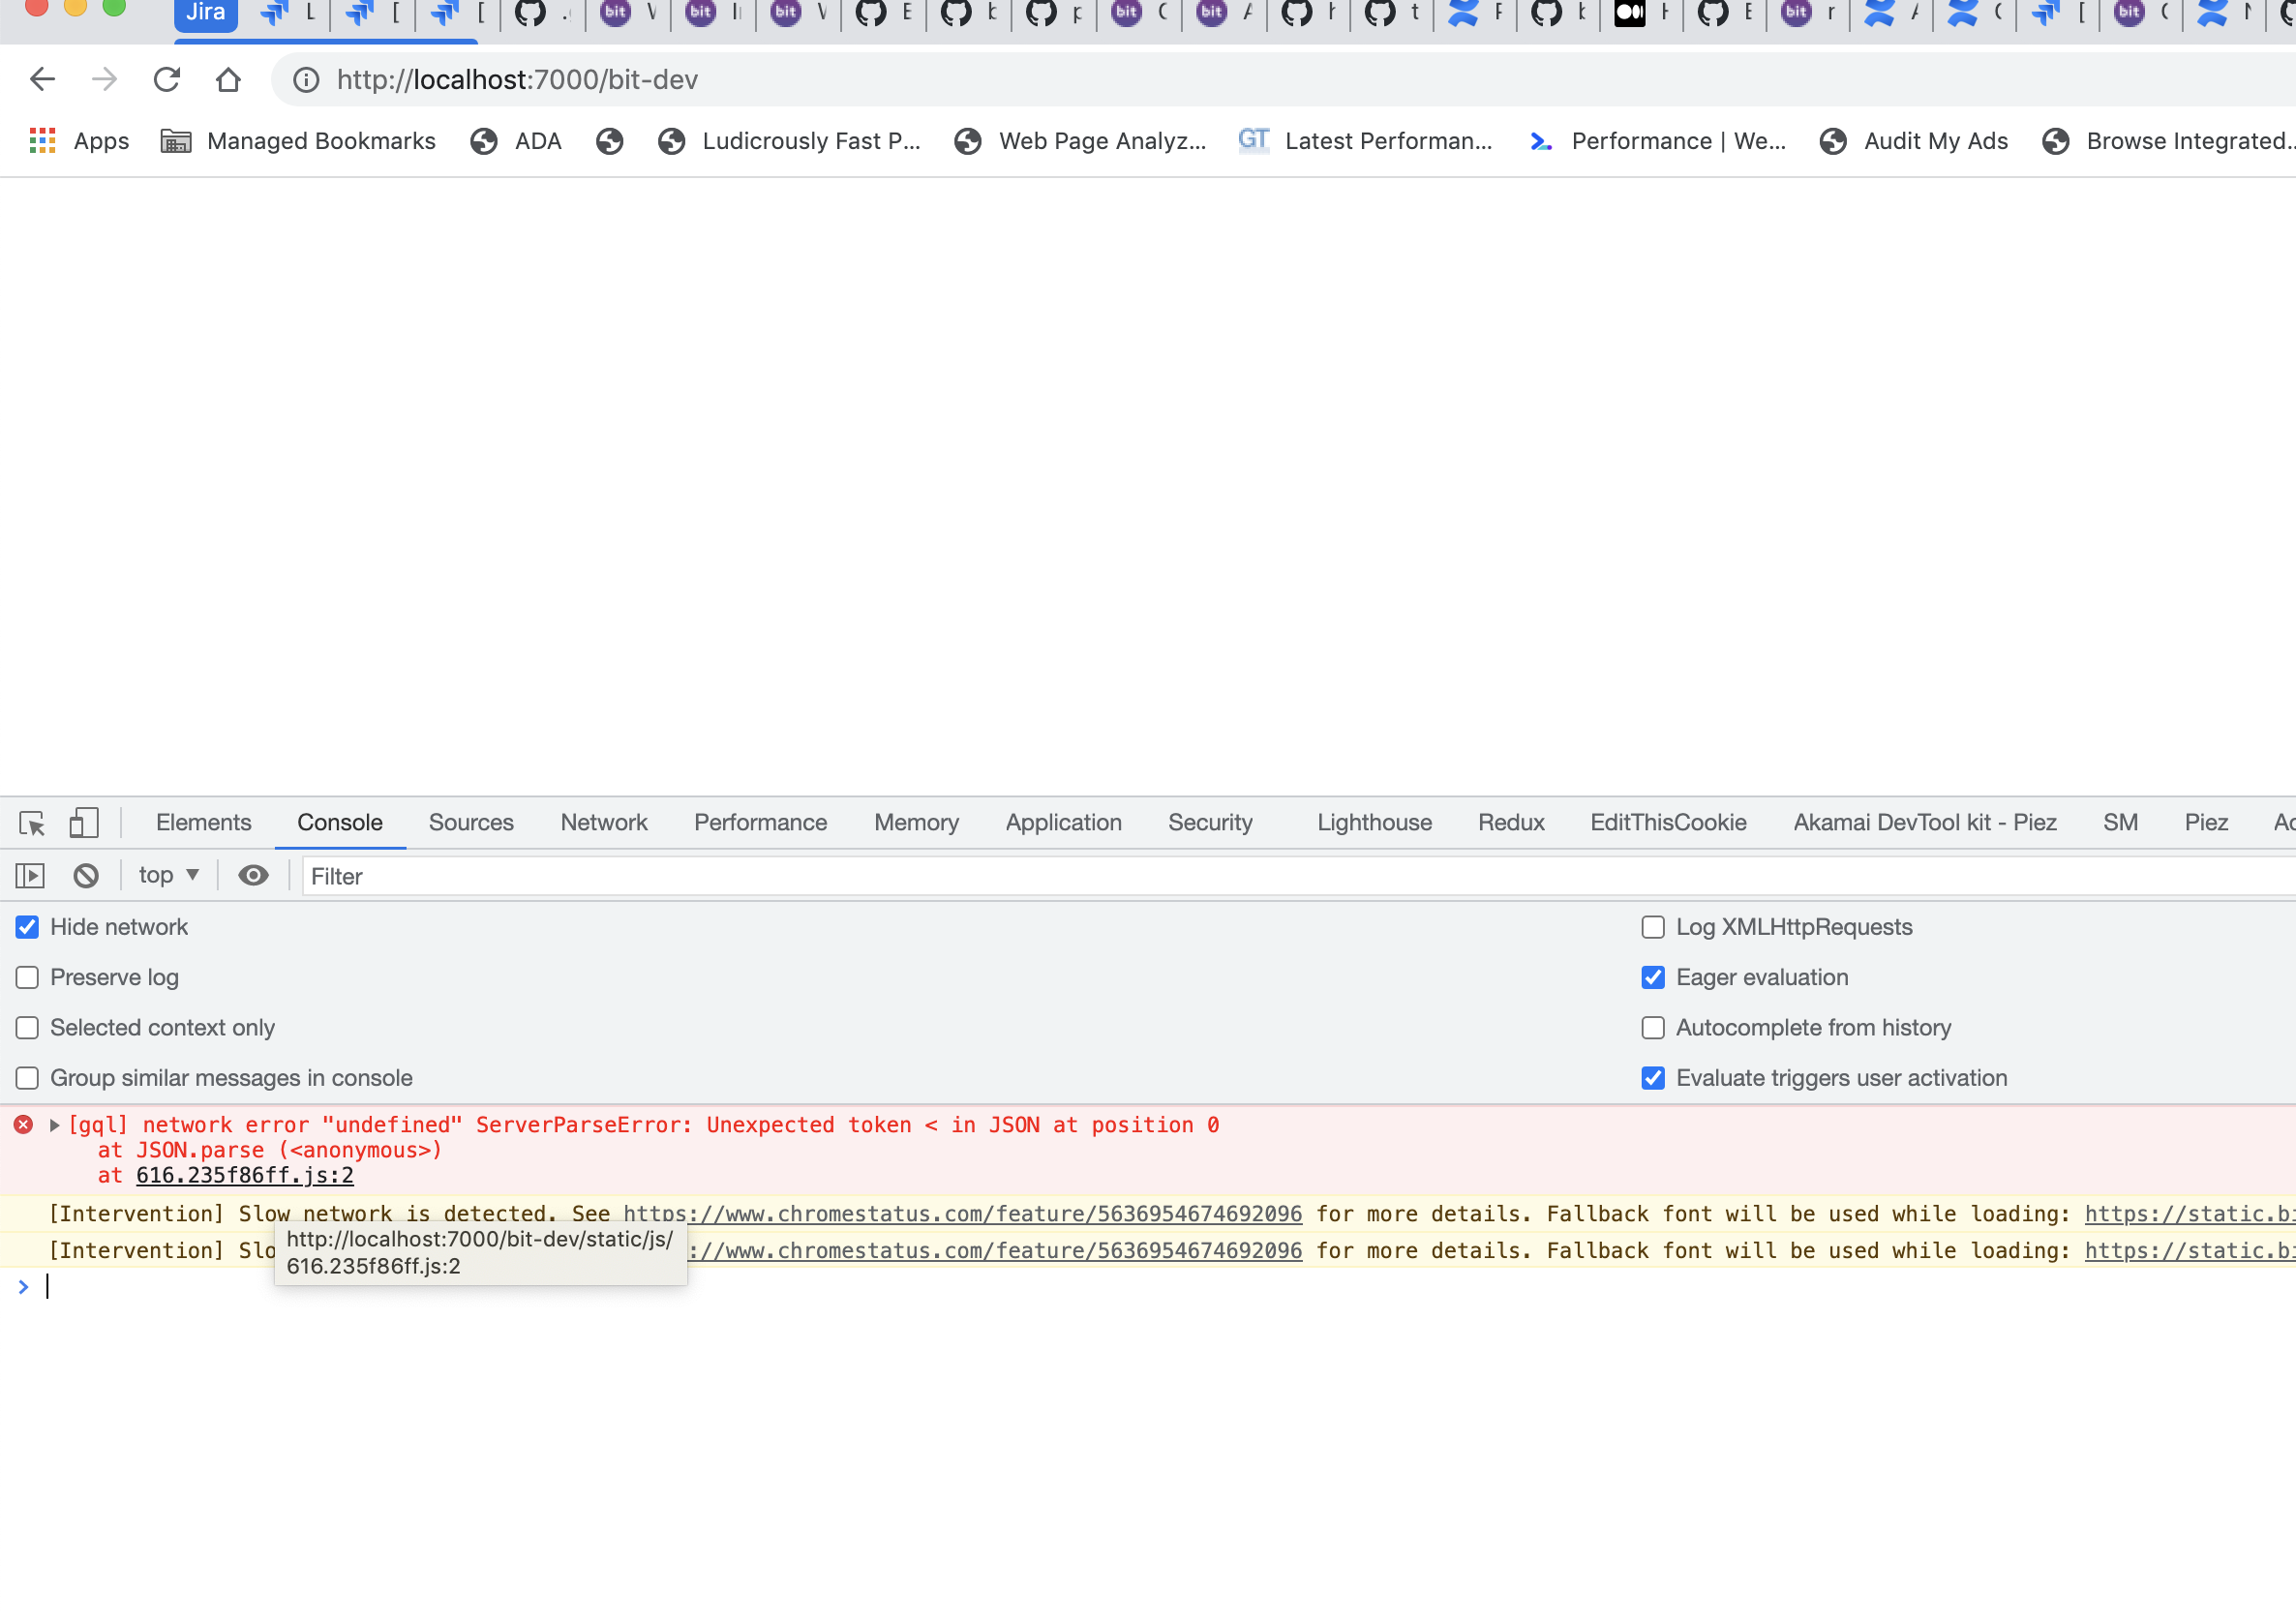This screenshot has width=2296, height=1620.
Task: Open the top context dropdown
Action: coord(168,876)
